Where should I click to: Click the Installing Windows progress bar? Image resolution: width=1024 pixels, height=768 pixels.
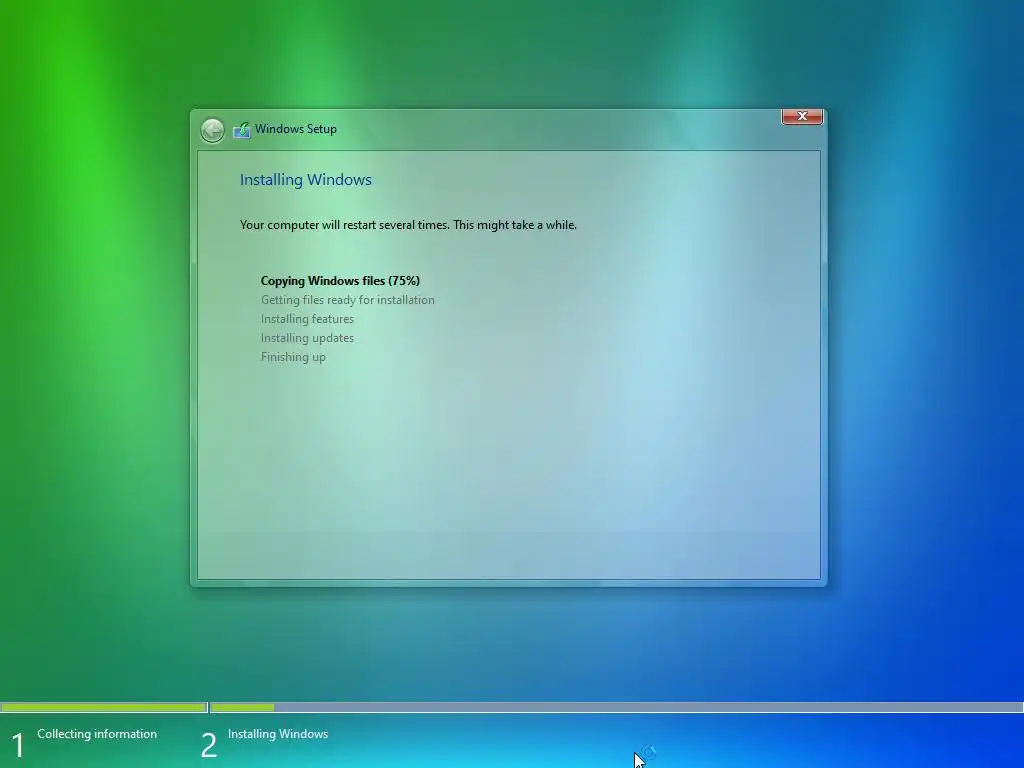616,707
